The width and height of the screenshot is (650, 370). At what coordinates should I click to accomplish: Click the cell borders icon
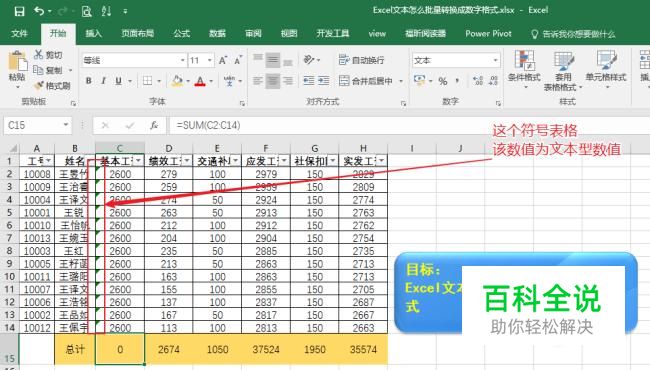[147, 81]
